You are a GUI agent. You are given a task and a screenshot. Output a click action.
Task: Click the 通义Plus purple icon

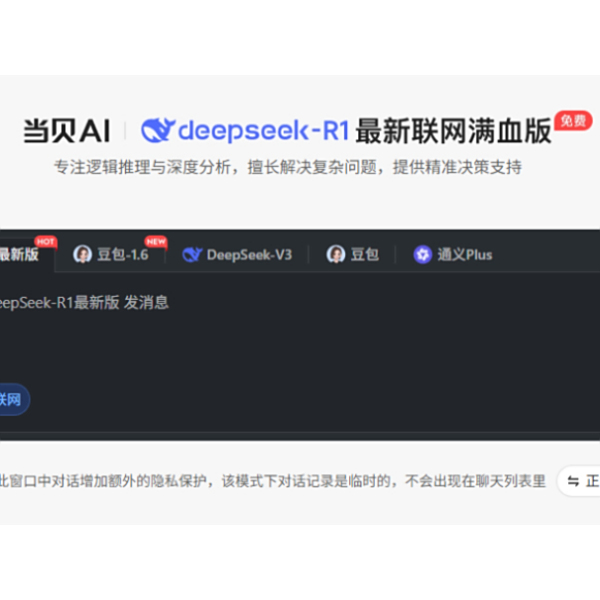[x=422, y=254]
